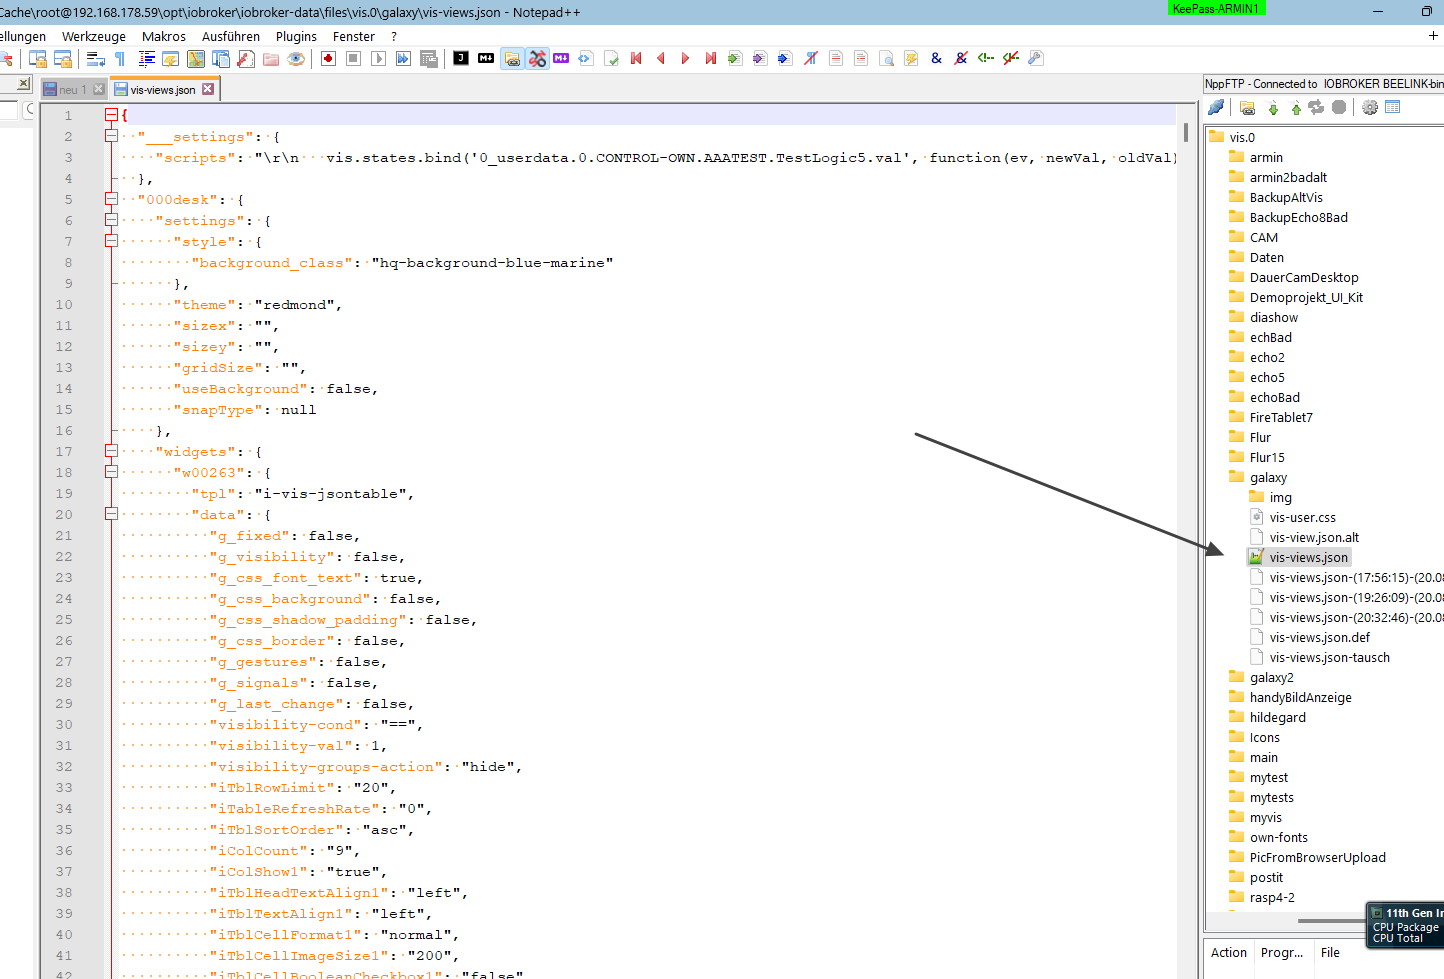This screenshot has height=979, width=1444.
Task: Open NppFTP cached file folder icon
Action: coord(1247,107)
